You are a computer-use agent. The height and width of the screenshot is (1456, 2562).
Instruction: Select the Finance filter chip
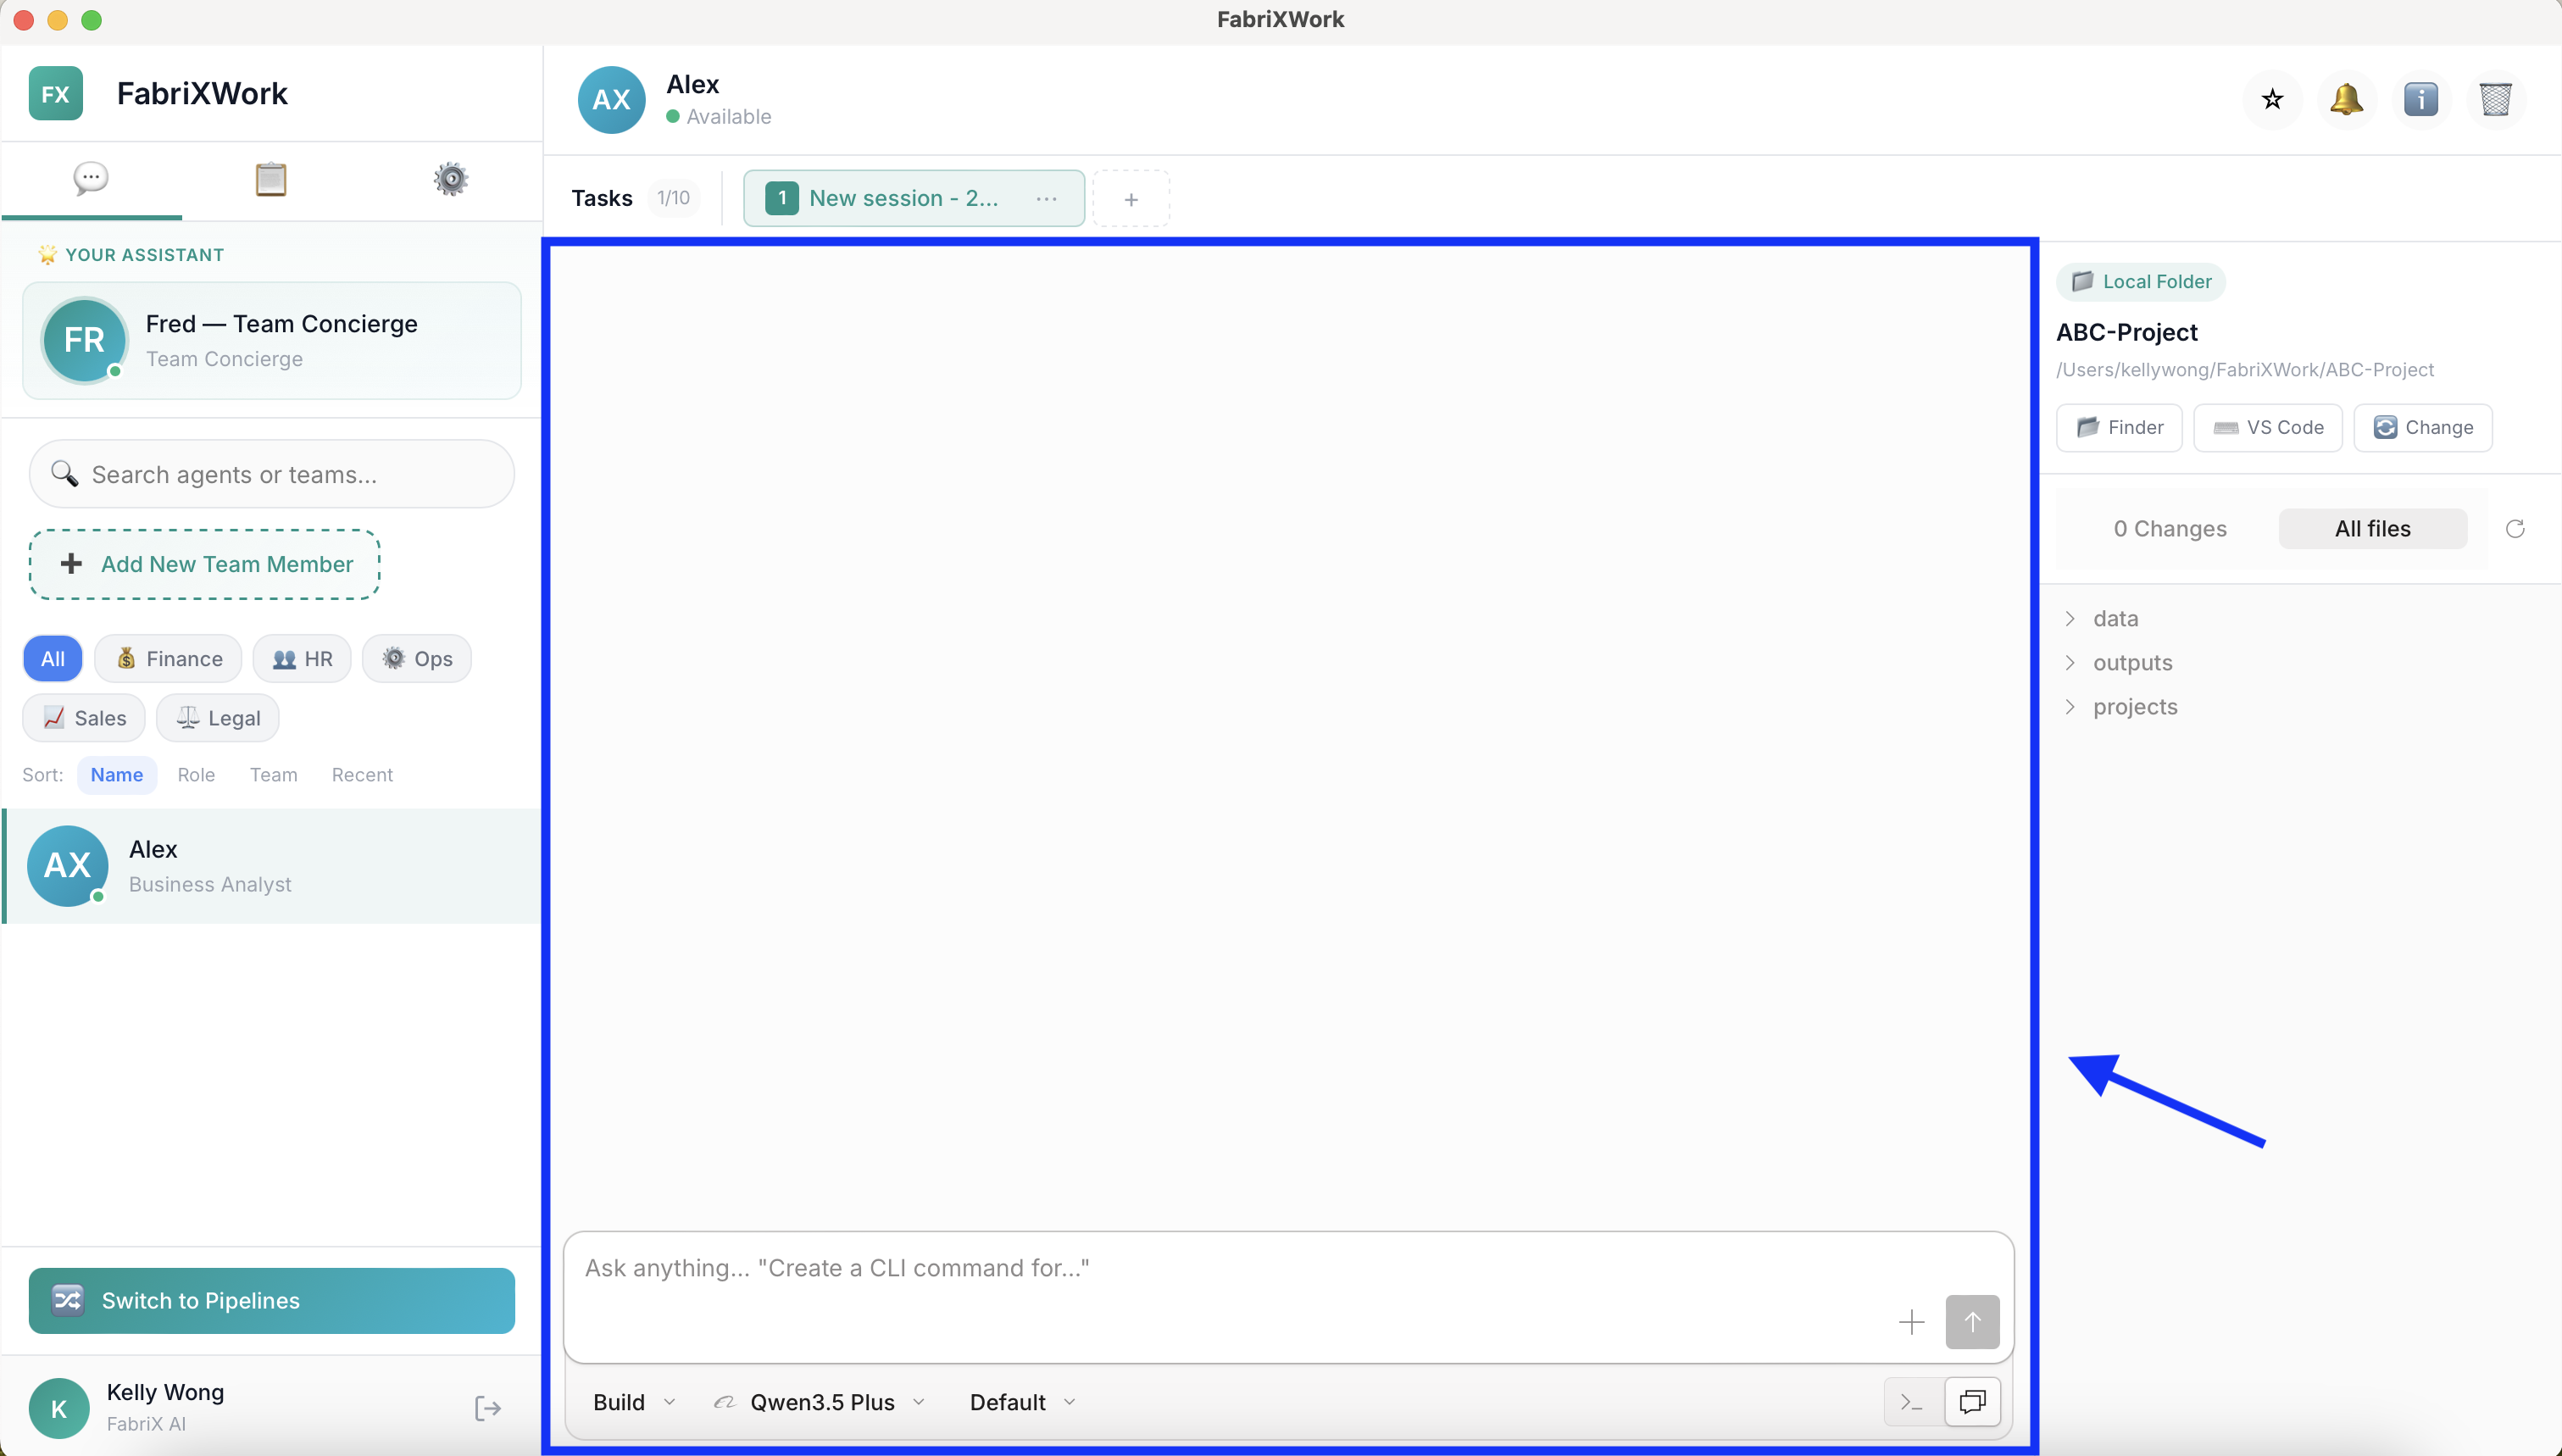point(168,659)
